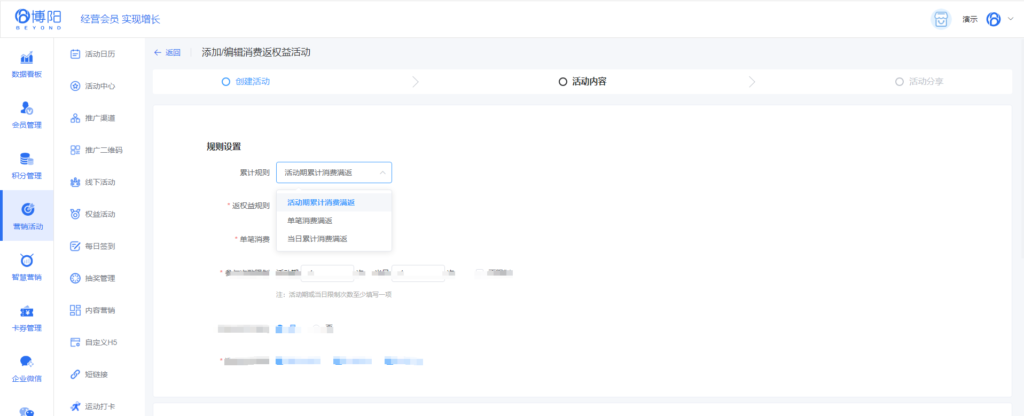This screenshot has width=1024, height=416.
Task: Open 数据看板 dashboard icon in sidebar
Action: (26, 58)
